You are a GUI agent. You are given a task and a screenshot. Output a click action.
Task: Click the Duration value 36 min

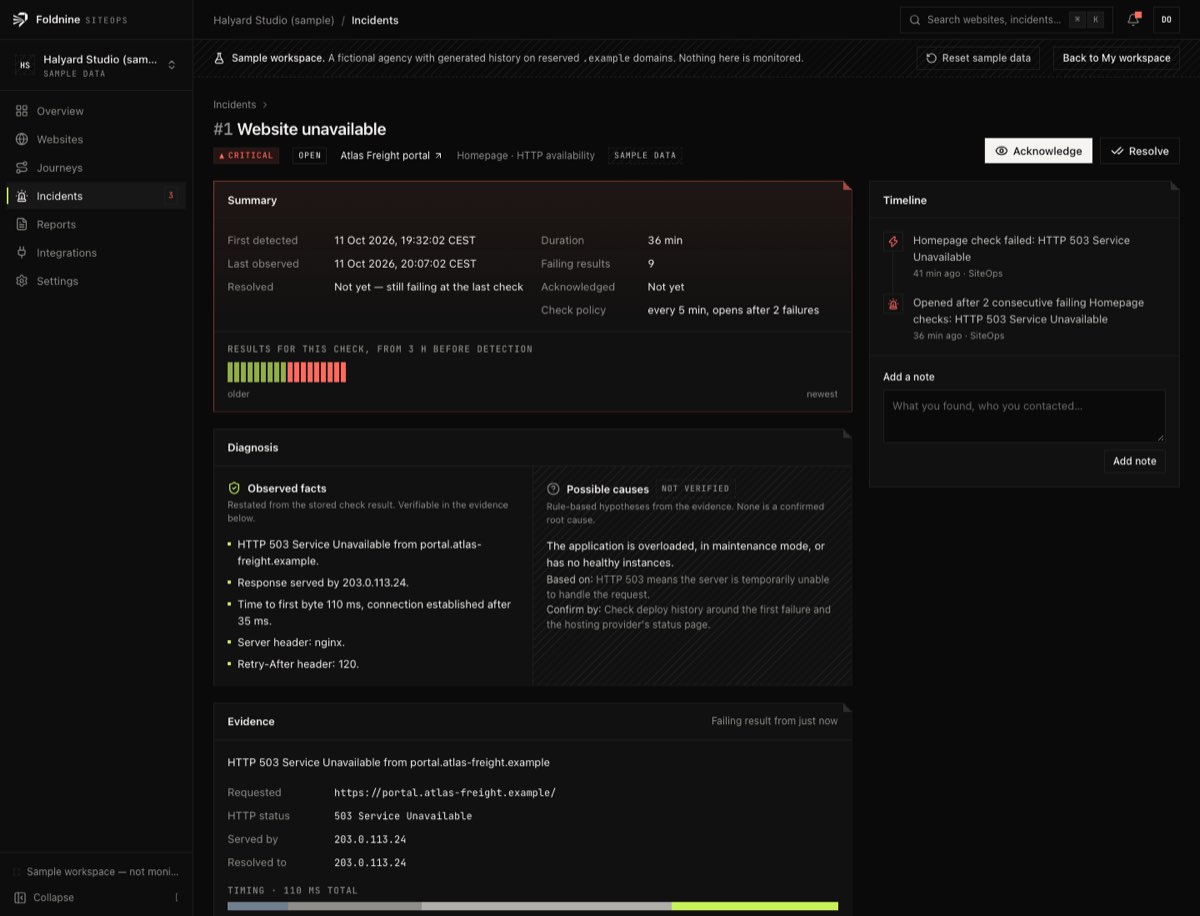pyautogui.click(x=665, y=241)
